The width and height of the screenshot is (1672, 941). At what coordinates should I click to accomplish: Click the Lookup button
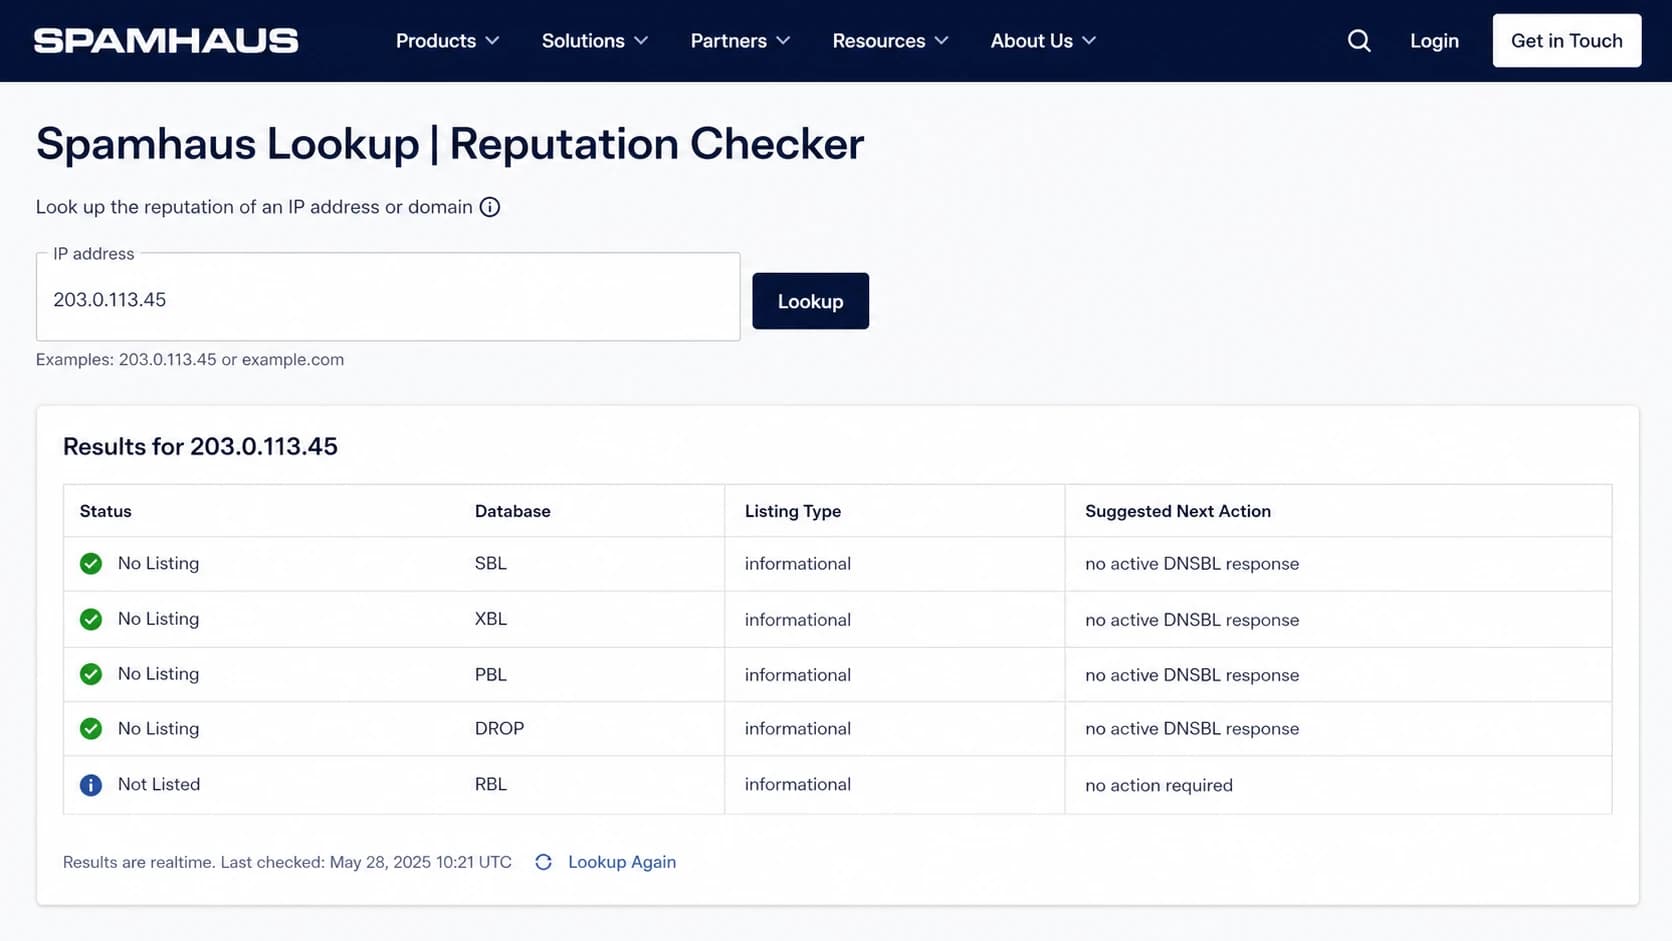(810, 301)
